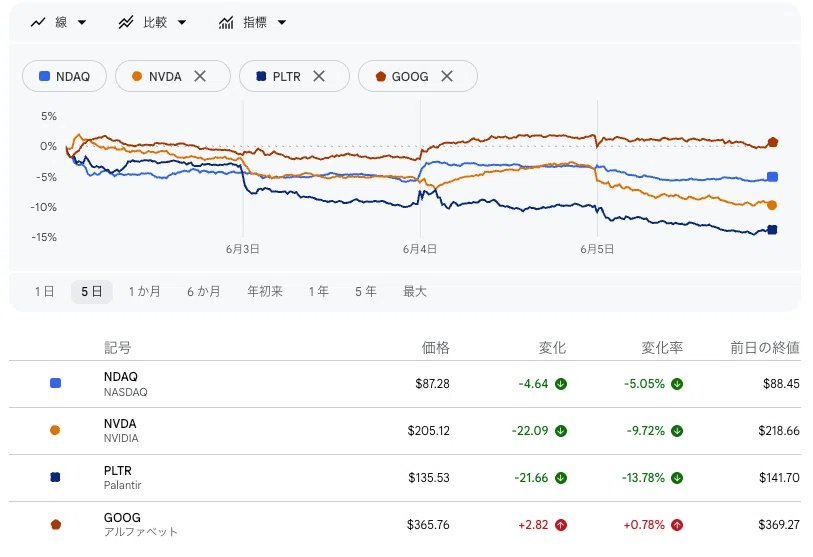813x557 pixels.
Task: Click the $365.76 price cell
Action: tap(428, 525)
